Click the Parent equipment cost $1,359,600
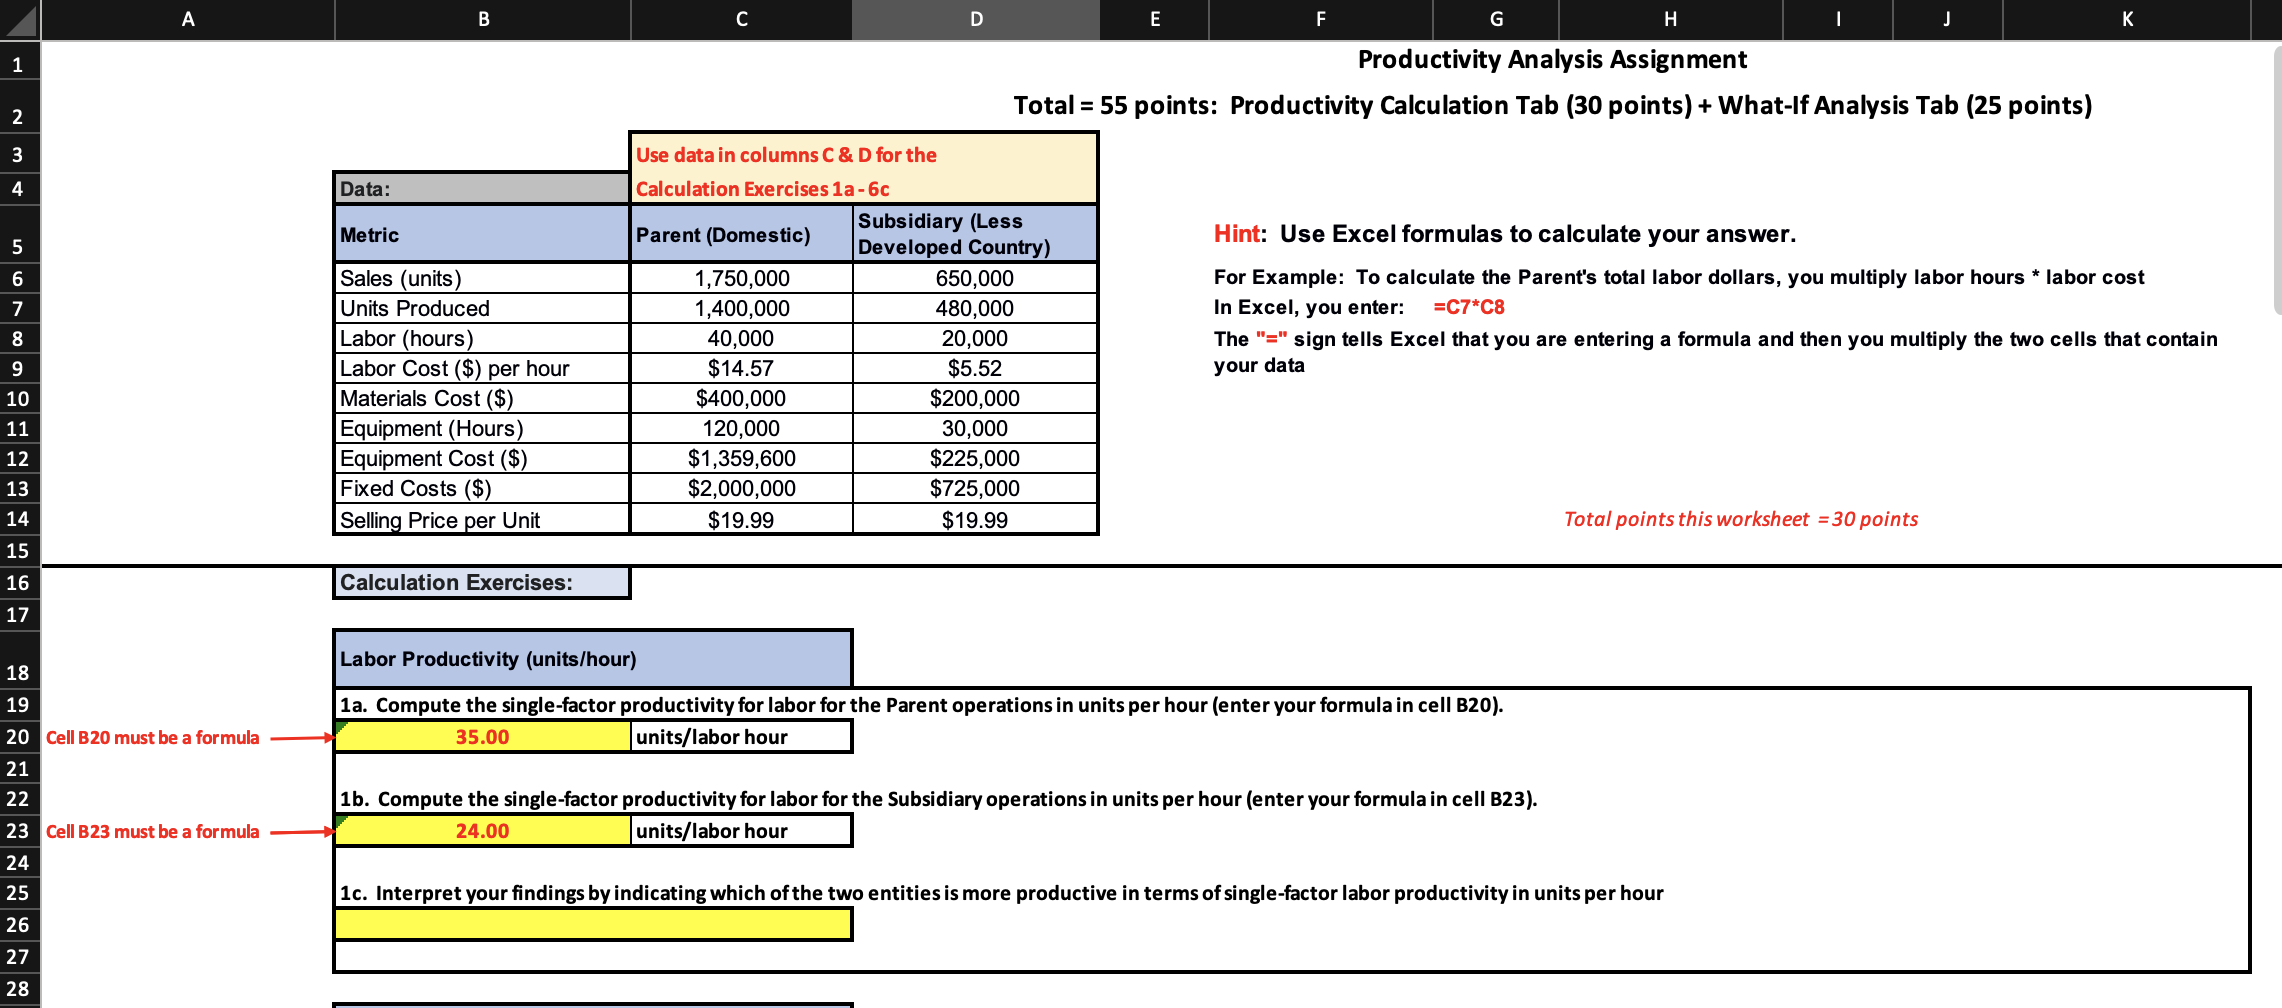Screen dimensions: 2282x1008 (741, 458)
